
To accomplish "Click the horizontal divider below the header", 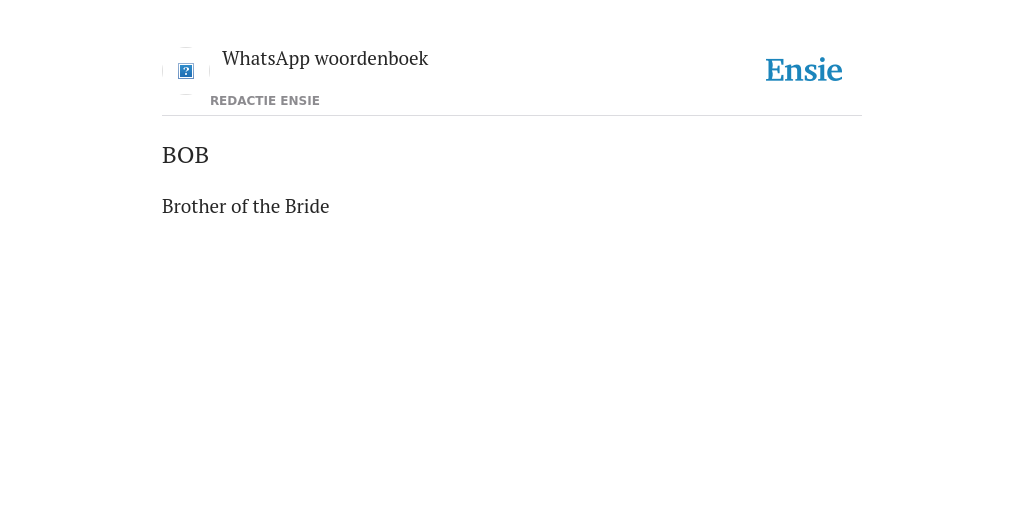I will [512, 116].
